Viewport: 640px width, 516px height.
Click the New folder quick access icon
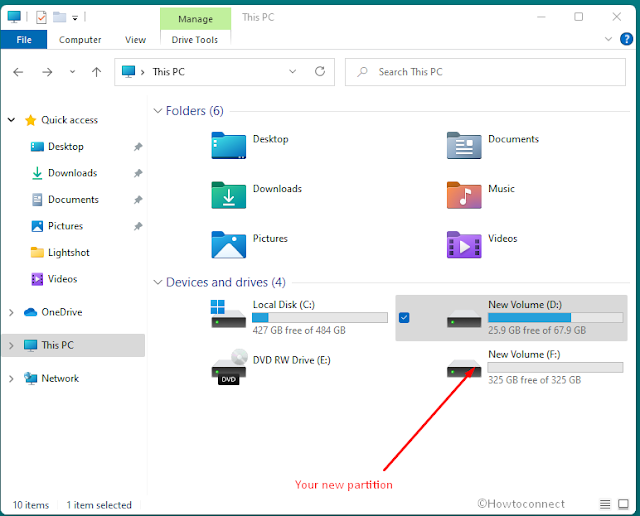tap(60, 17)
